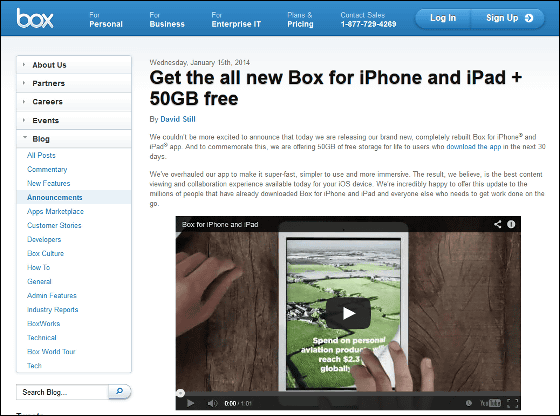Open video on YouTube logo
The image size is (560, 416).
pos(490,403)
